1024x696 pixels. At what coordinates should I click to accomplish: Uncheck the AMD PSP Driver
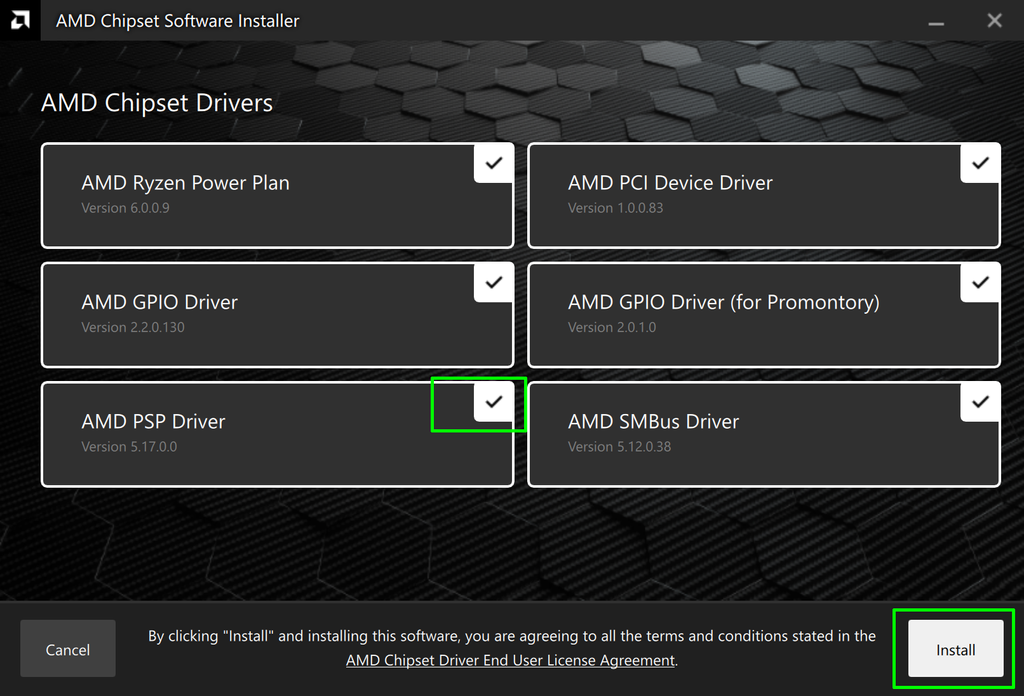tap(493, 402)
